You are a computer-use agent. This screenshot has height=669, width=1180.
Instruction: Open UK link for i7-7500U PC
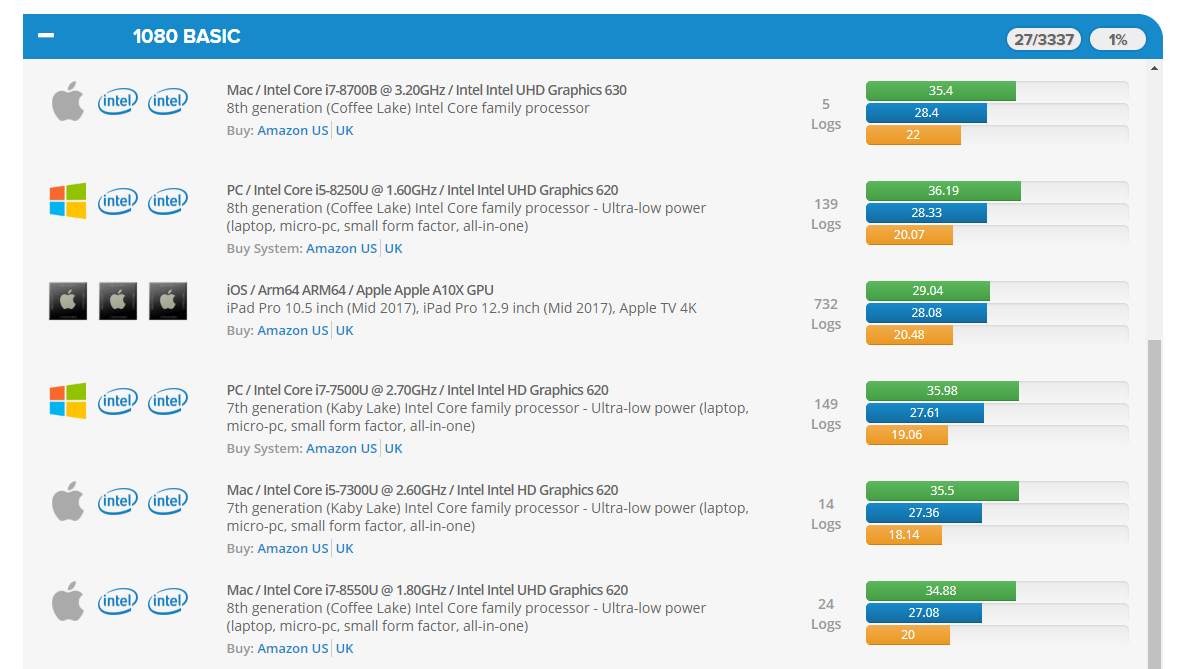[x=394, y=449]
